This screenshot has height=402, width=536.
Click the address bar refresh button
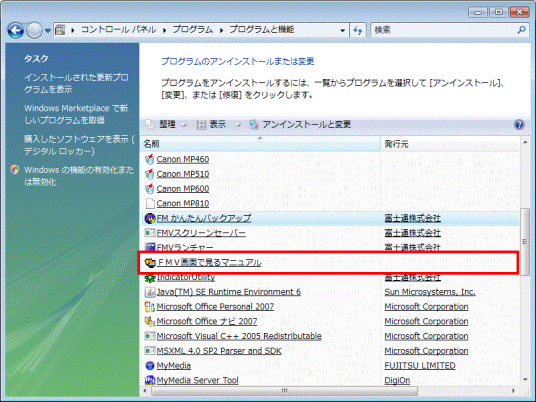[x=358, y=30]
